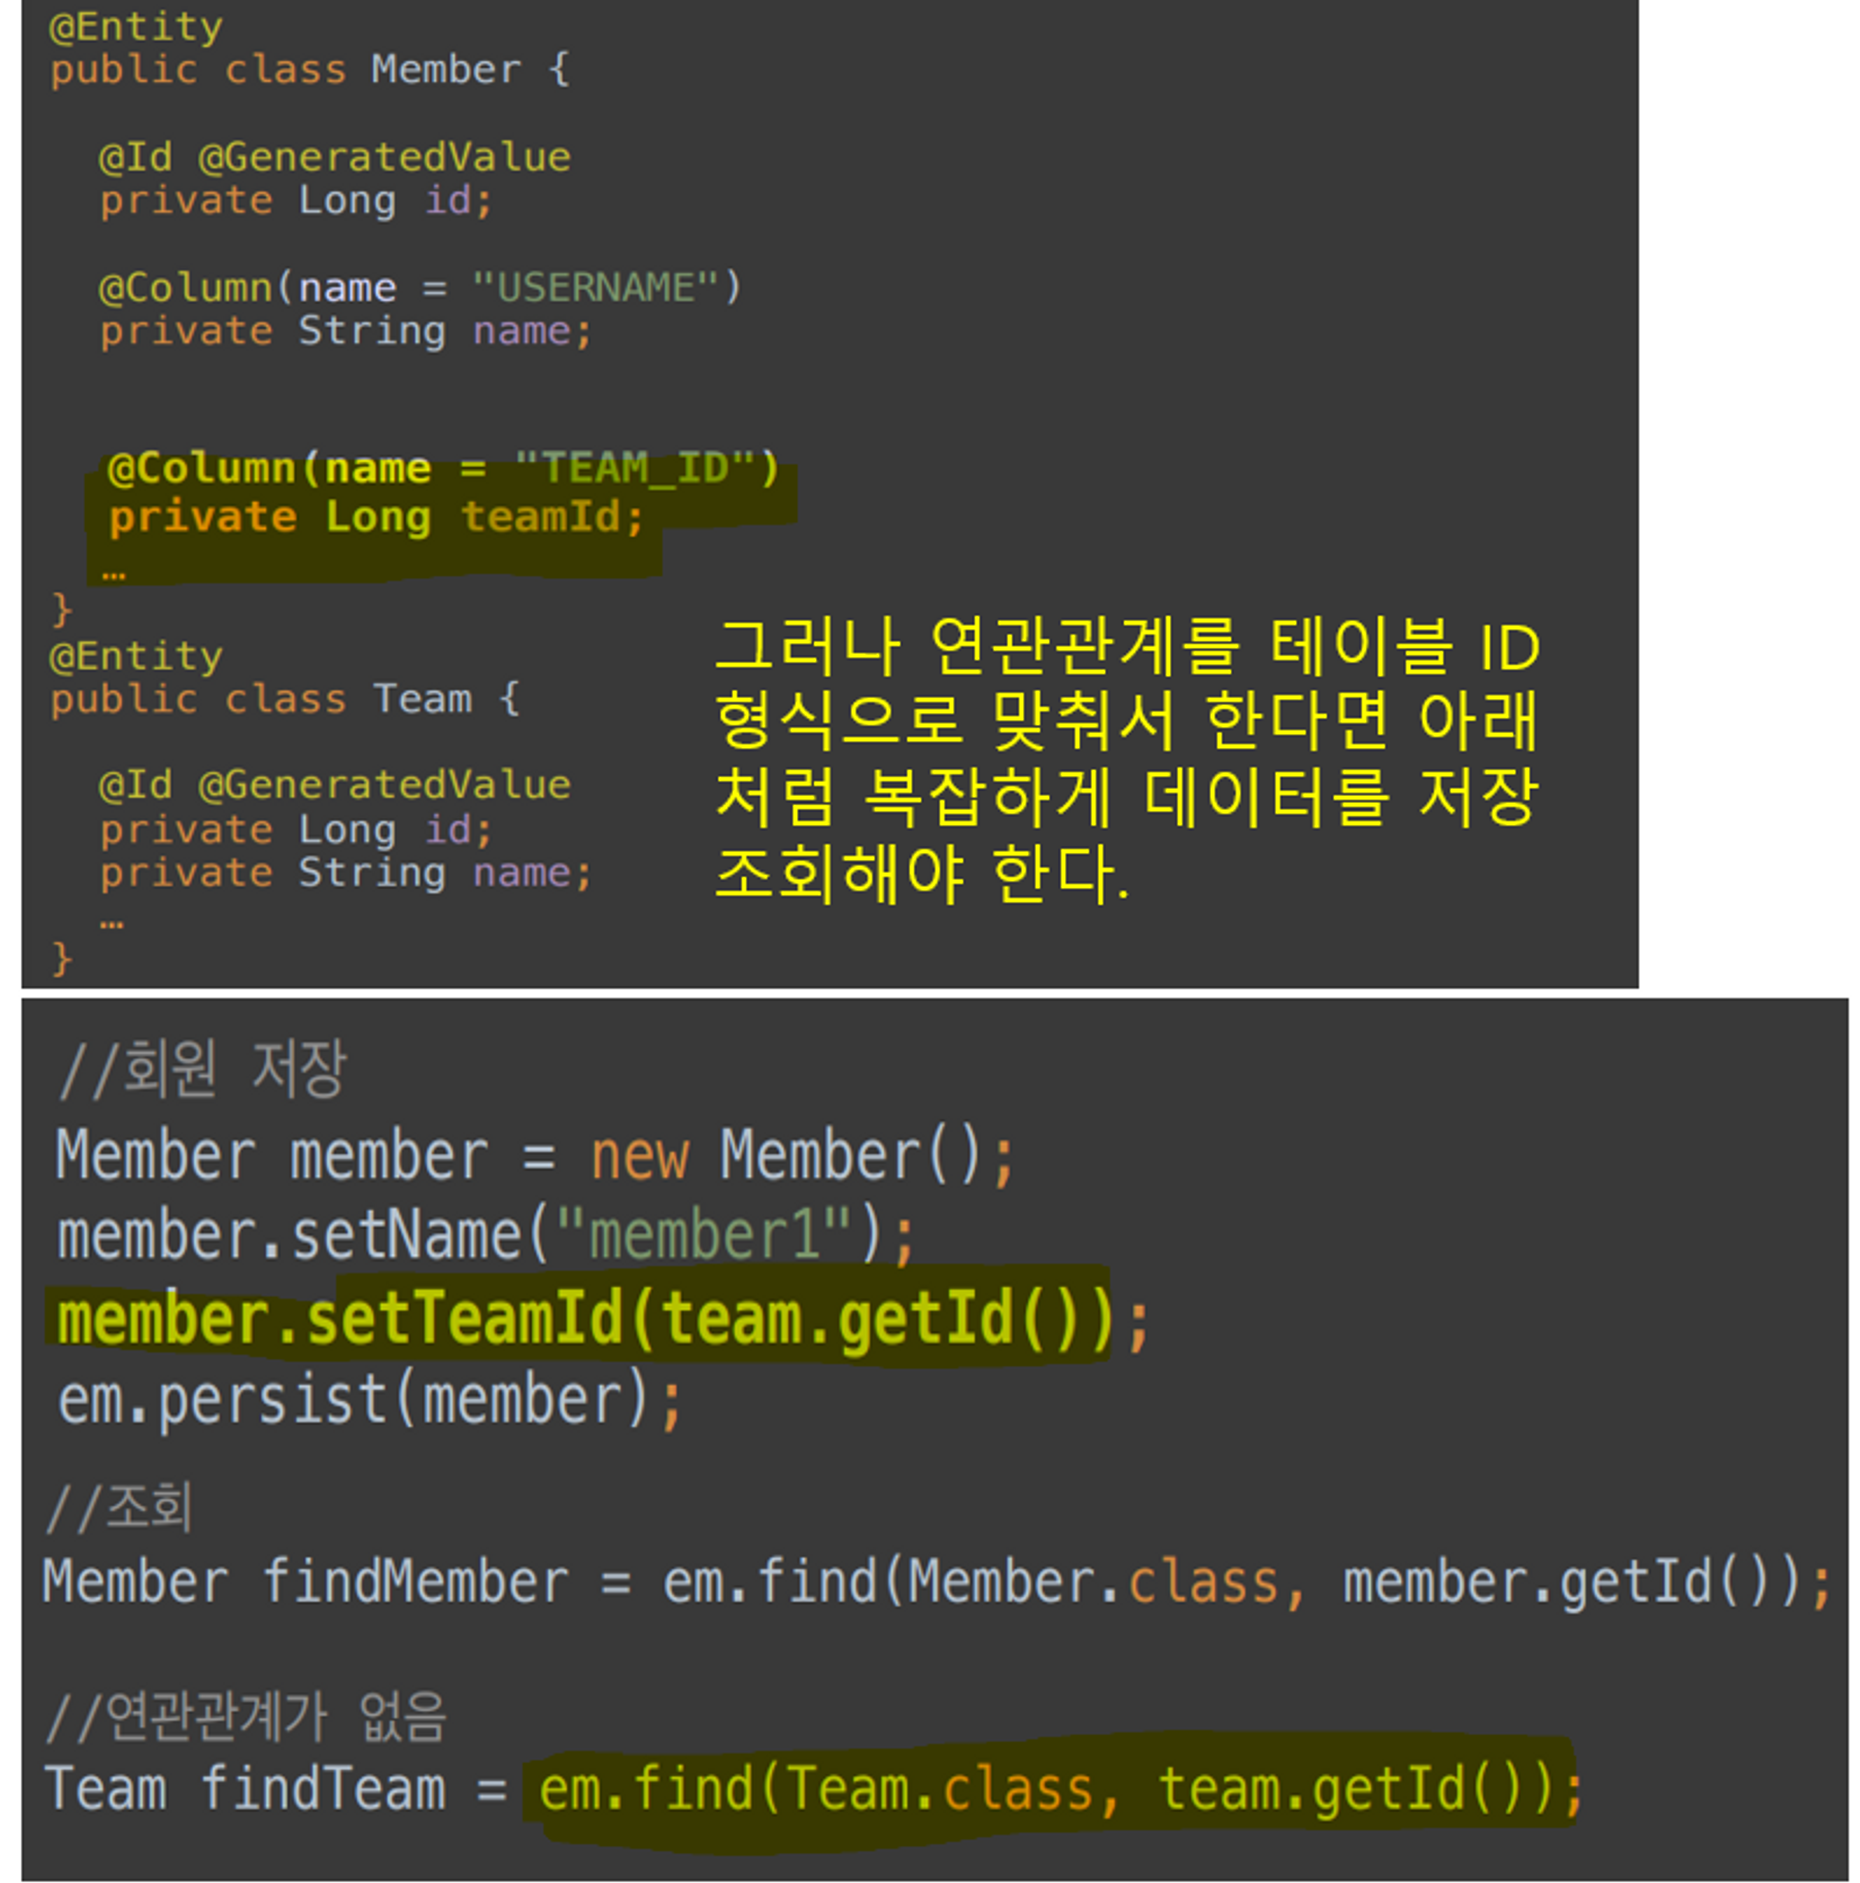The width and height of the screenshot is (1860, 1883).
Task: Click the Member class name in declaration
Action: coord(446,70)
